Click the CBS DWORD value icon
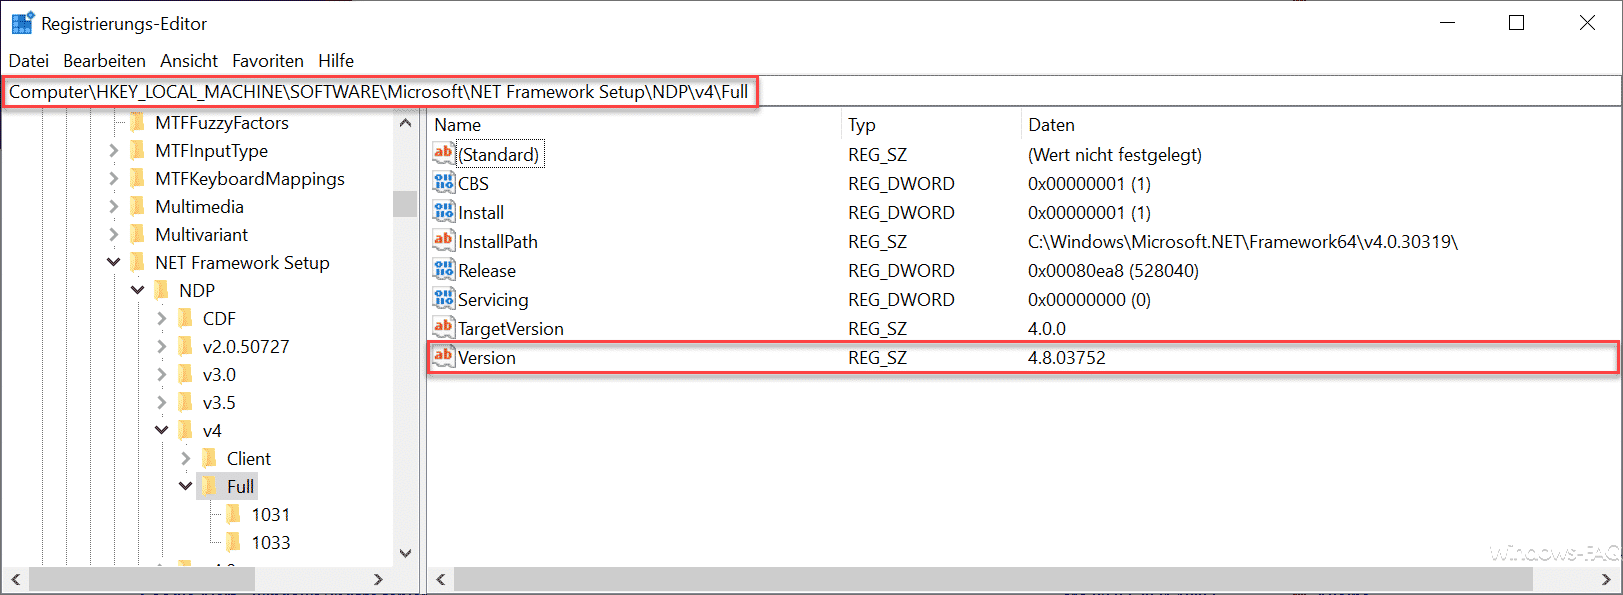 444,182
